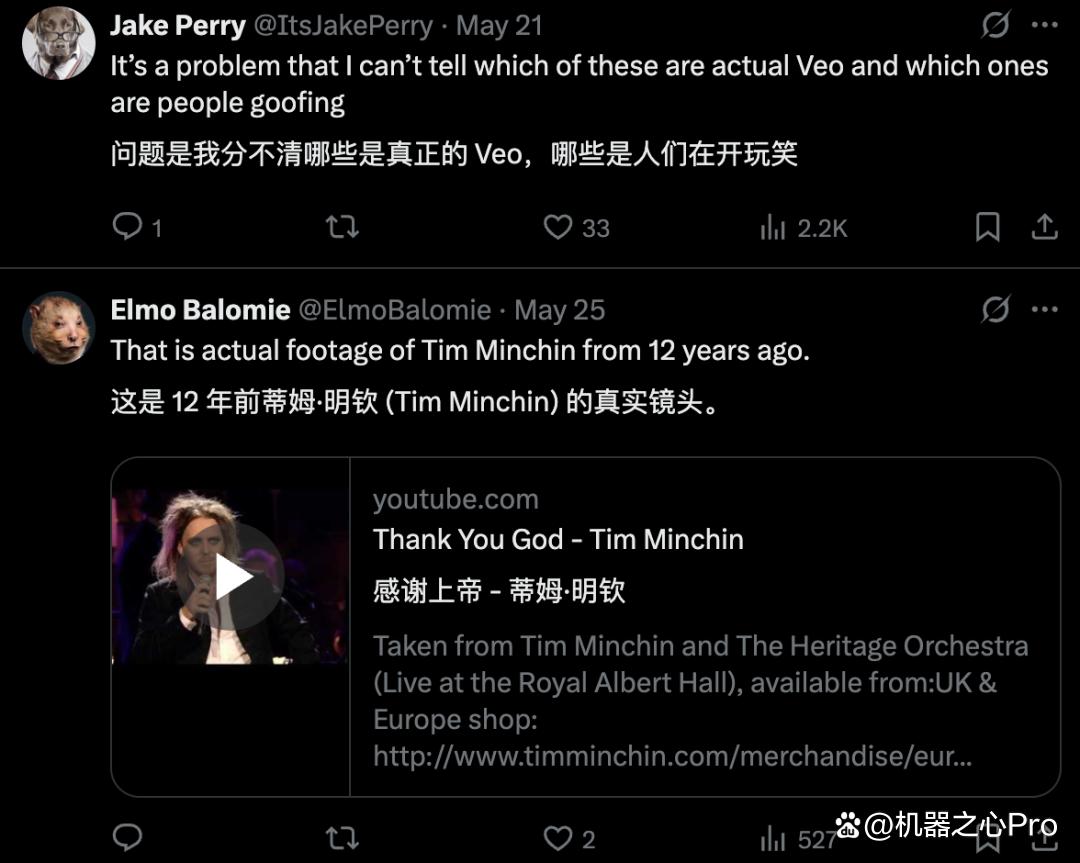Open more options on Jake Perry's tweet

(1044, 25)
